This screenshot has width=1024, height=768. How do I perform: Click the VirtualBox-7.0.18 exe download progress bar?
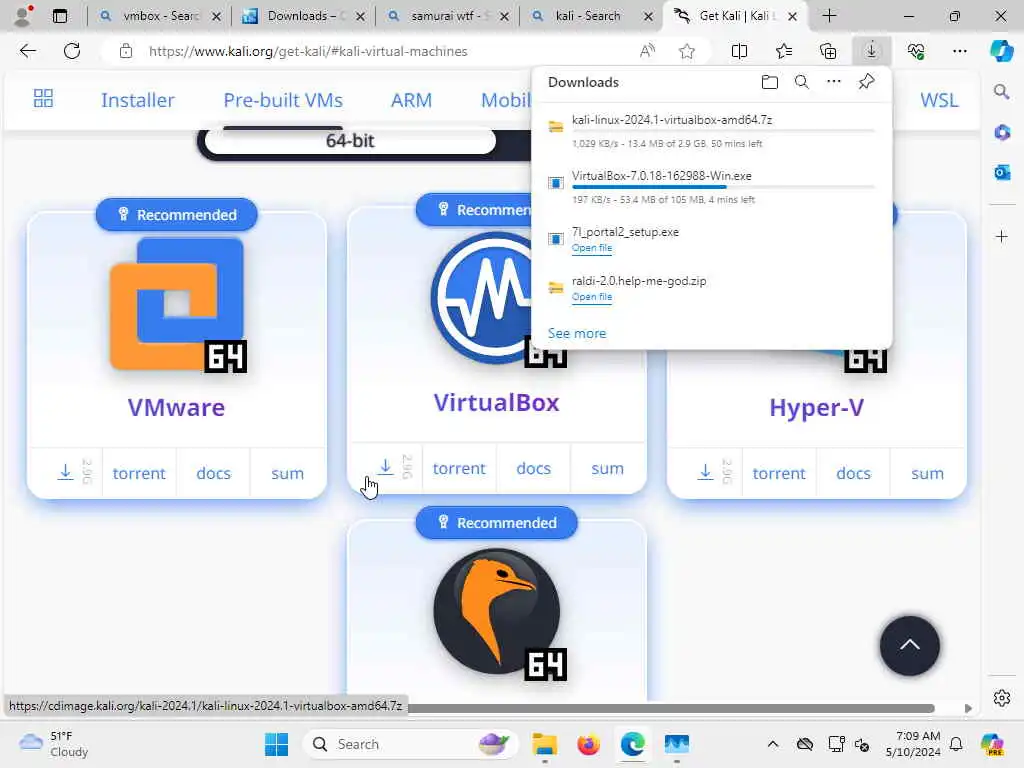723,187
